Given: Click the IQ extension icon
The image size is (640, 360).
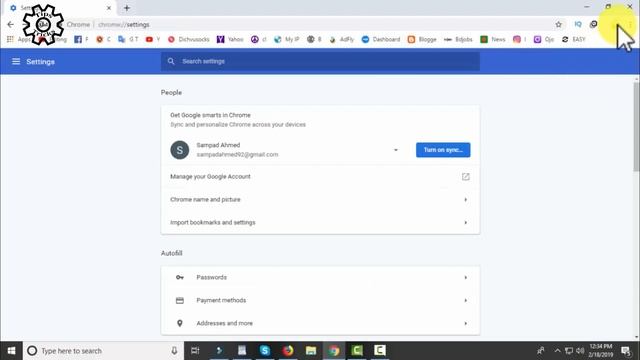Looking at the screenshot, I should click(x=578, y=24).
